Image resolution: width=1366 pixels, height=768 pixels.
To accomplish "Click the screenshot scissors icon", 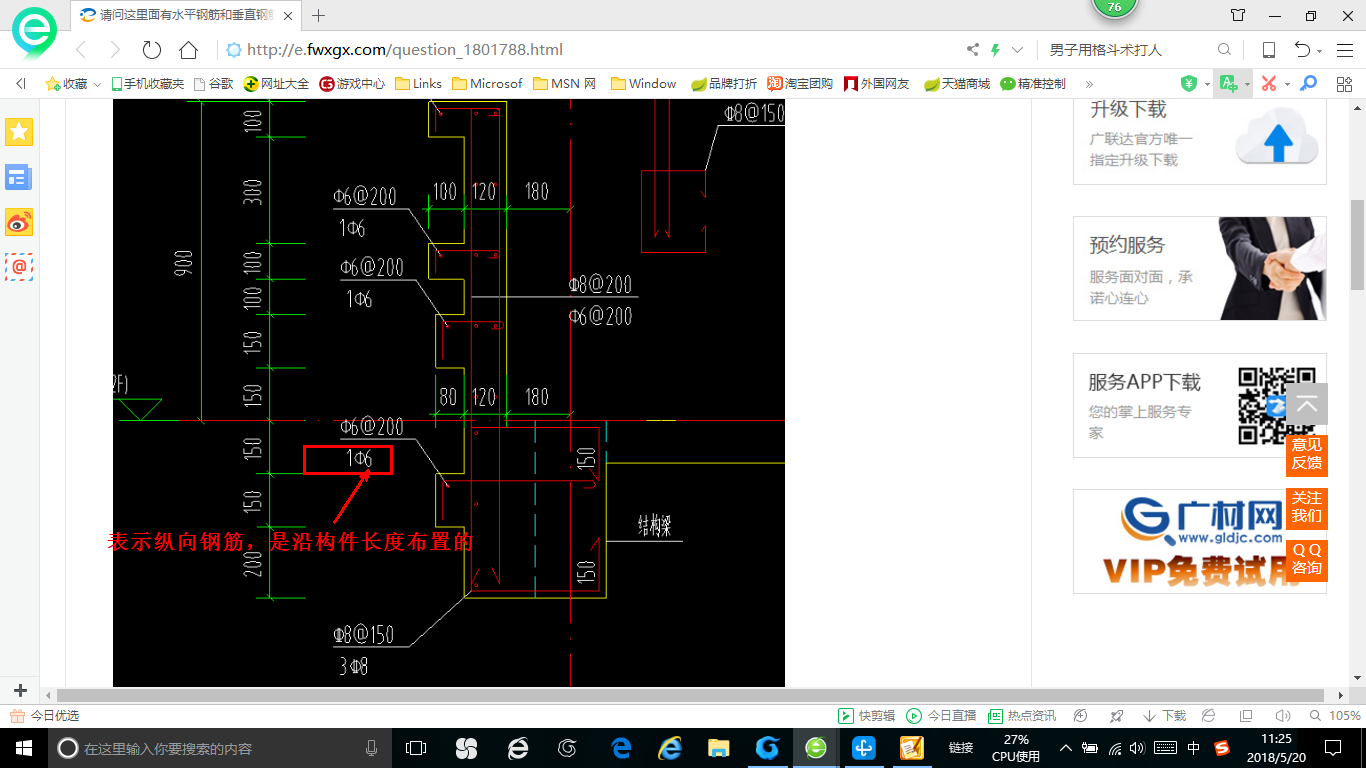I will [x=1269, y=84].
